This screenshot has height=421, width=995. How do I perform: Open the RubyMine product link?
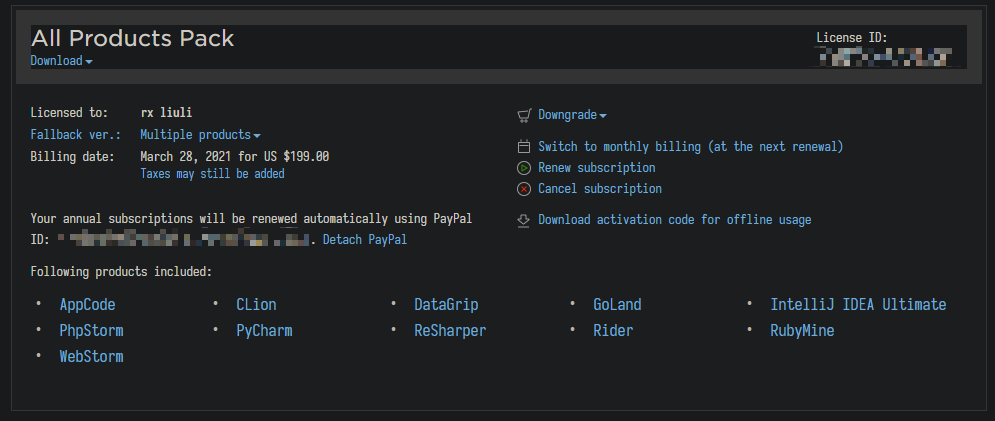coord(802,331)
